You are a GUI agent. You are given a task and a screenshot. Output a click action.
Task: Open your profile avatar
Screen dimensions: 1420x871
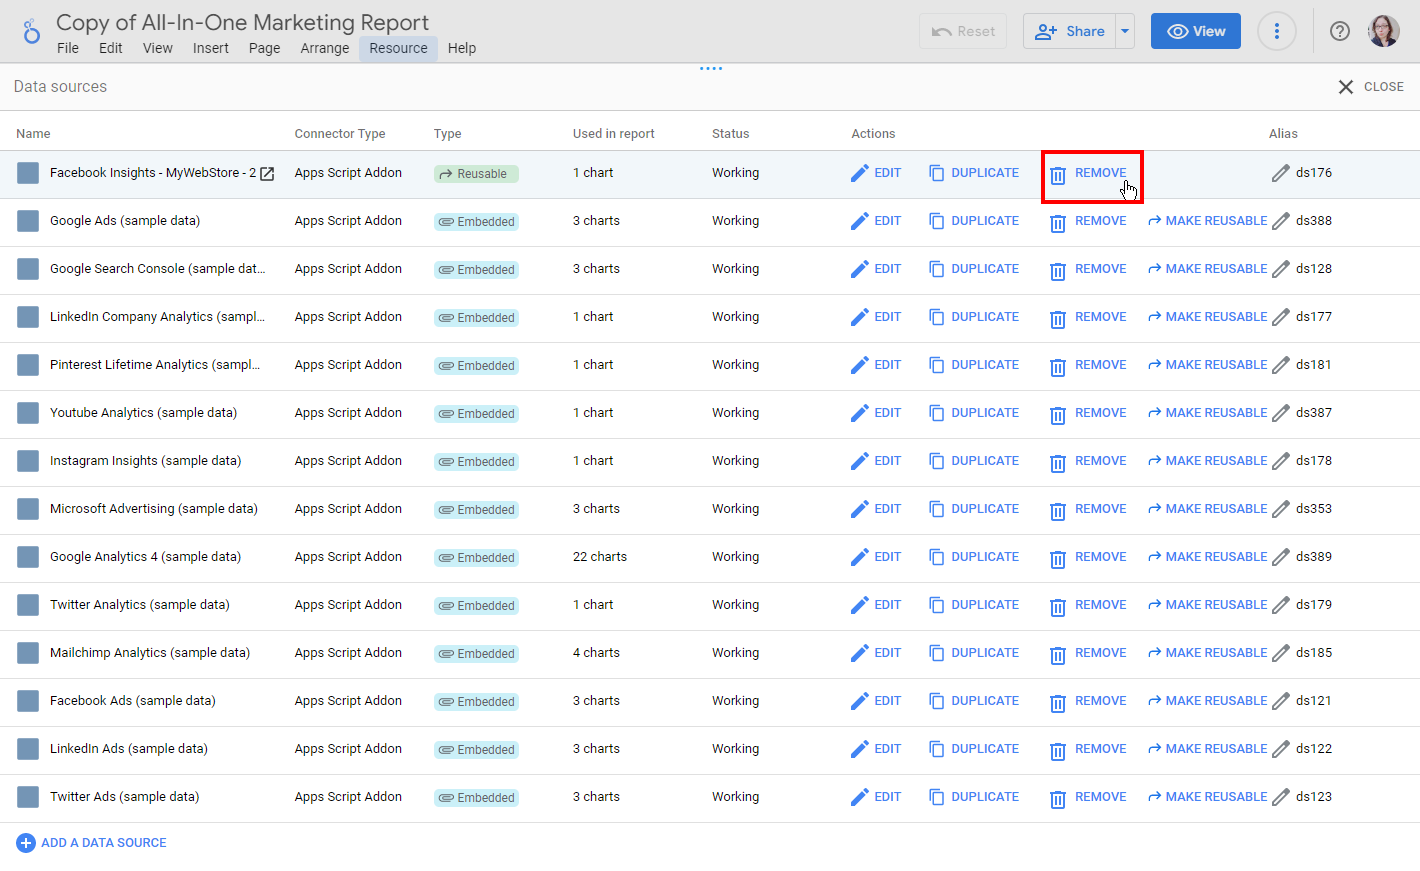tap(1384, 31)
